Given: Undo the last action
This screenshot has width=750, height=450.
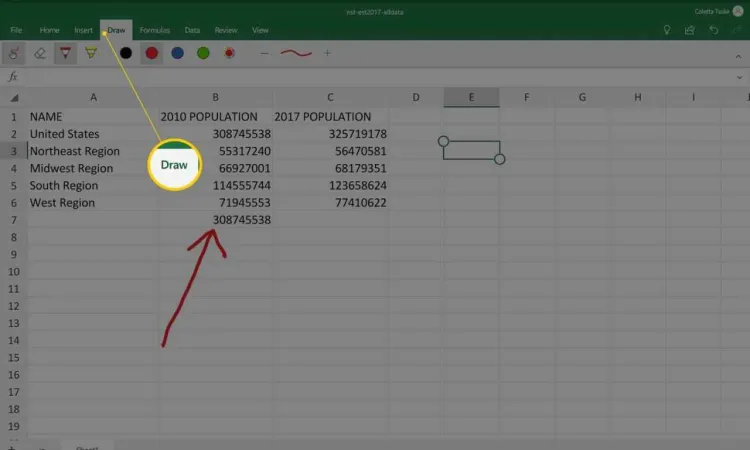Looking at the screenshot, I should coord(714,30).
